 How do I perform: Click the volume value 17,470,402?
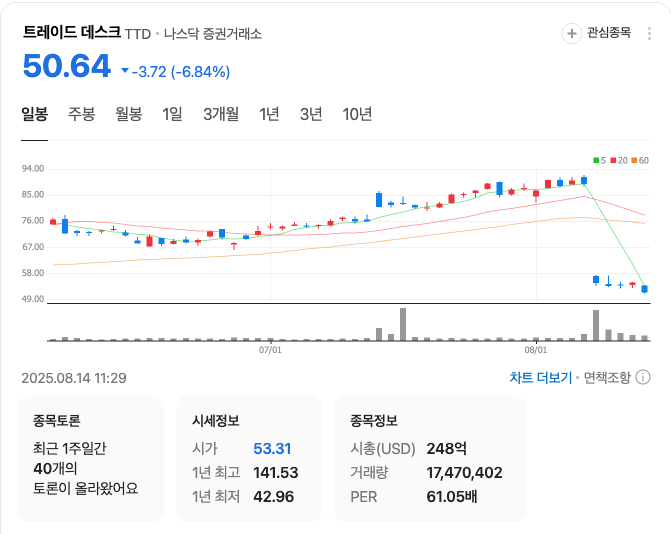click(464, 472)
